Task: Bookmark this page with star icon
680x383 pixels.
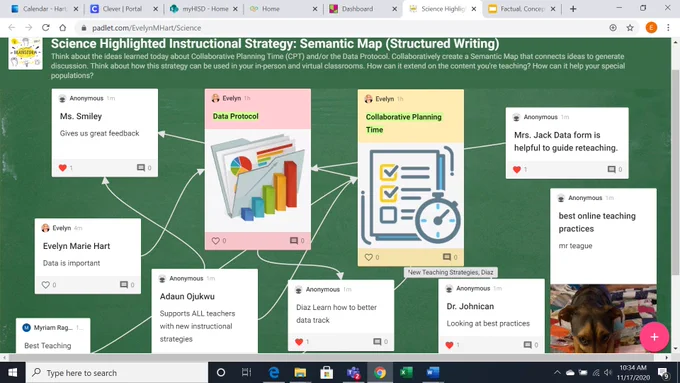Action: (630, 28)
